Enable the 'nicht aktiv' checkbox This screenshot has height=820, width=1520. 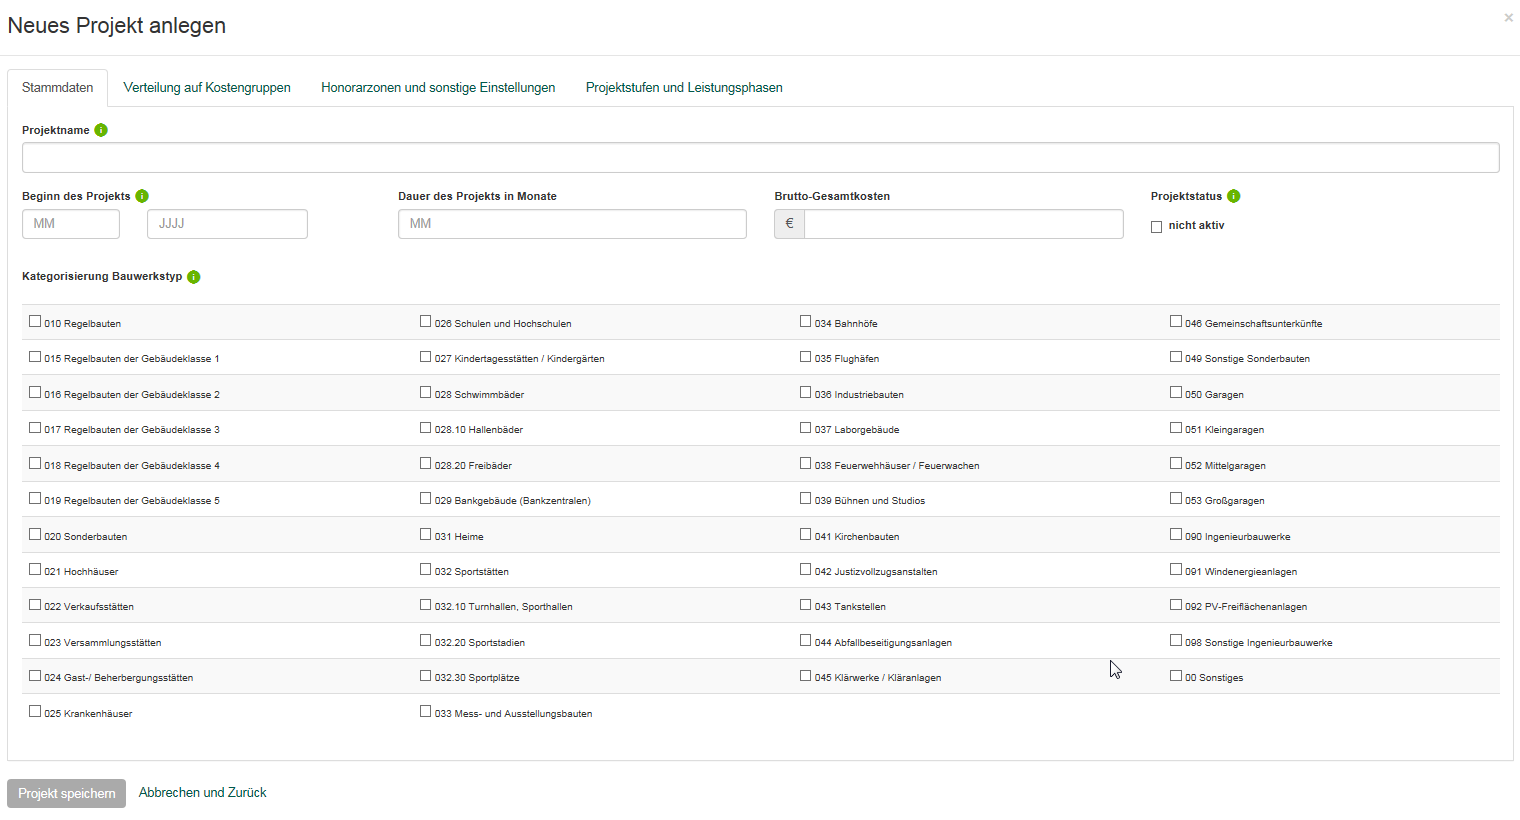tap(1157, 227)
